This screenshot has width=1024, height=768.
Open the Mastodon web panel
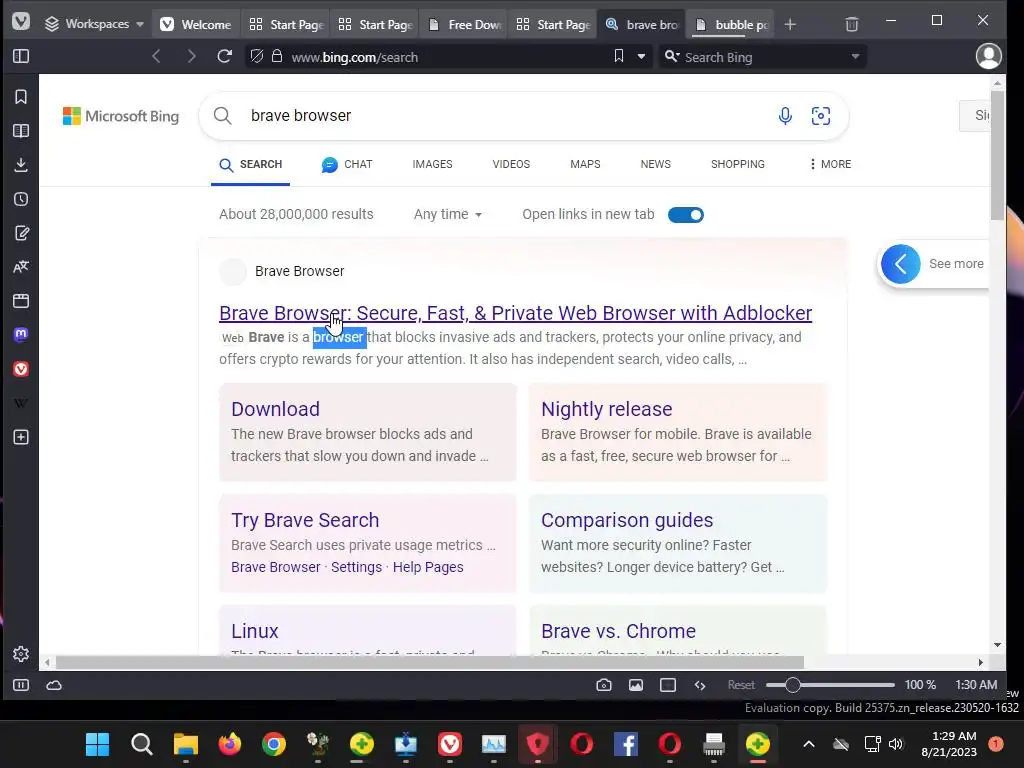pos(21,334)
